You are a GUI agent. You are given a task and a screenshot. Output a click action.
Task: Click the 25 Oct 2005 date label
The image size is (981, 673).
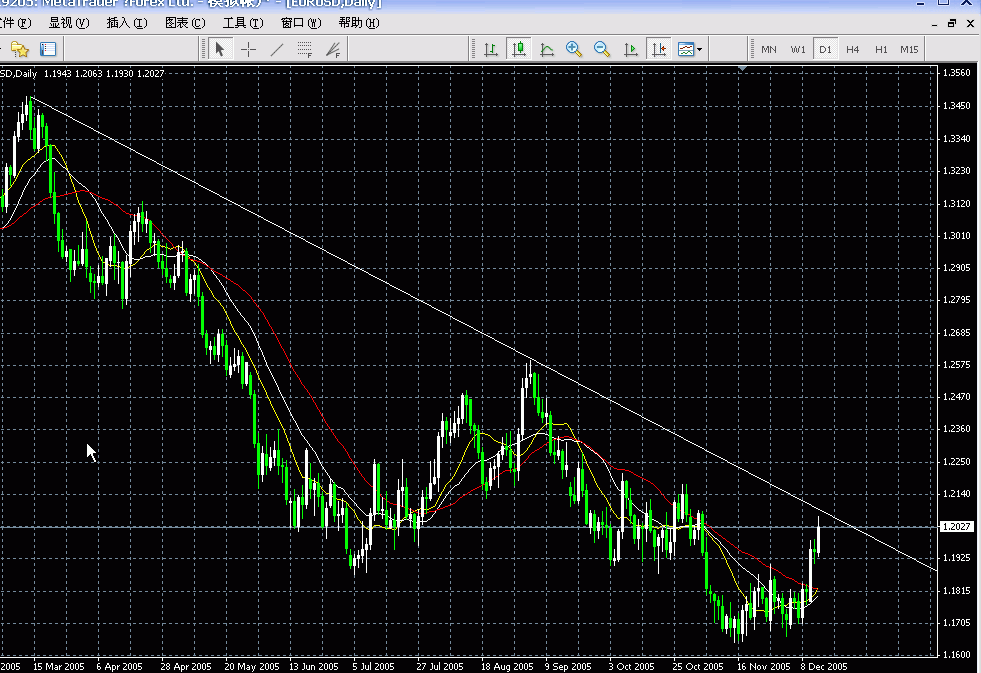[x=698, y=667]
